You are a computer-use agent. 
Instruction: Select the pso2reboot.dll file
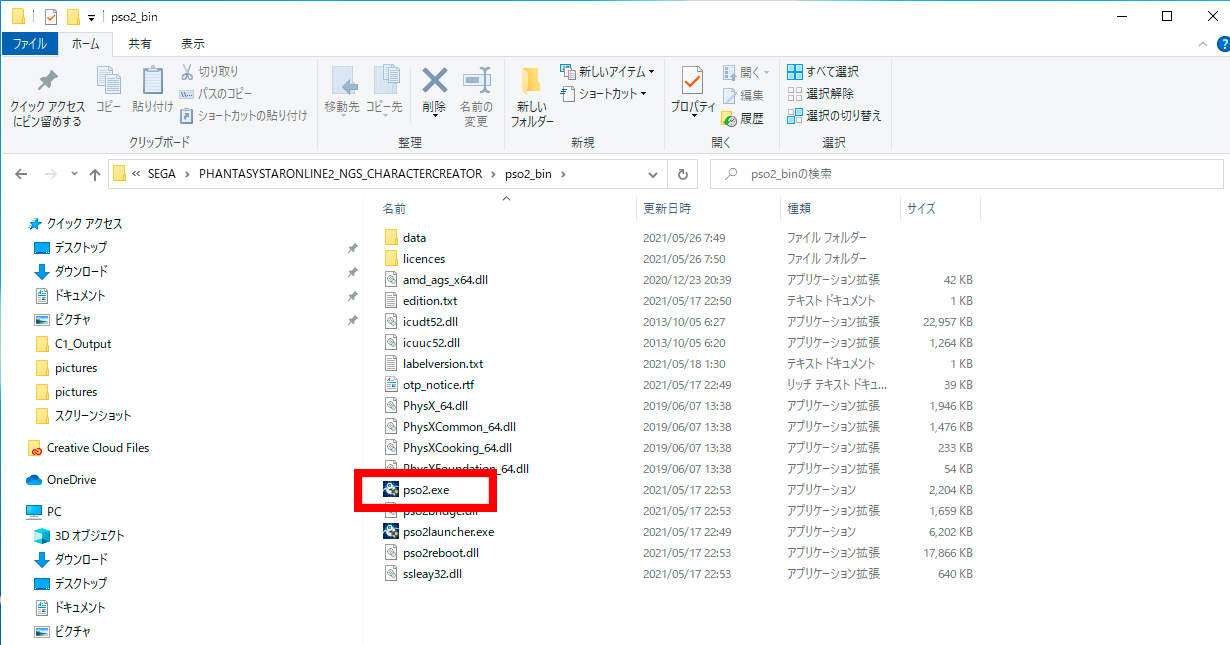441,553
